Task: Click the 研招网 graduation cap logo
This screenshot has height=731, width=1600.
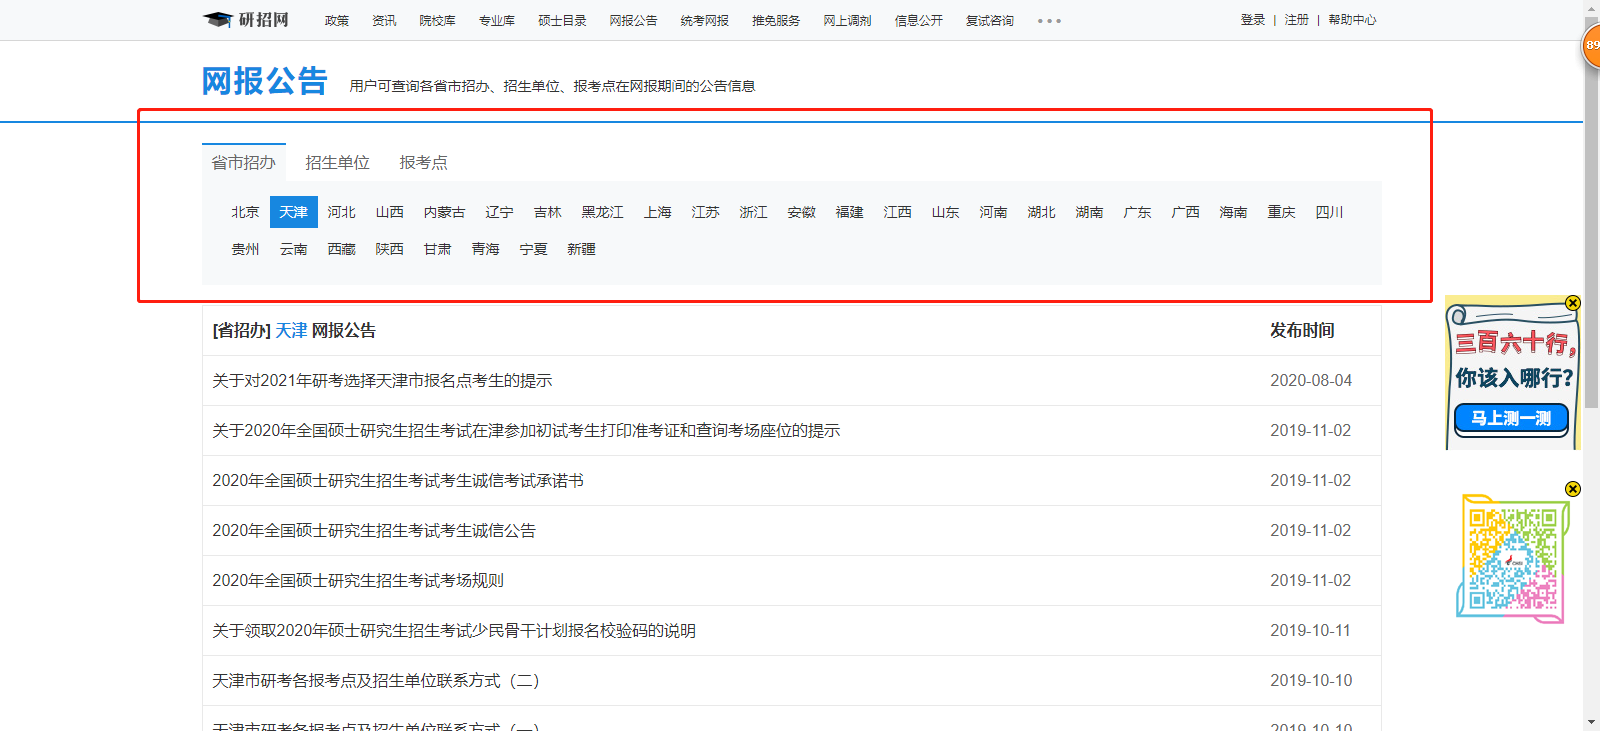Action: click(x=245, y=20)
